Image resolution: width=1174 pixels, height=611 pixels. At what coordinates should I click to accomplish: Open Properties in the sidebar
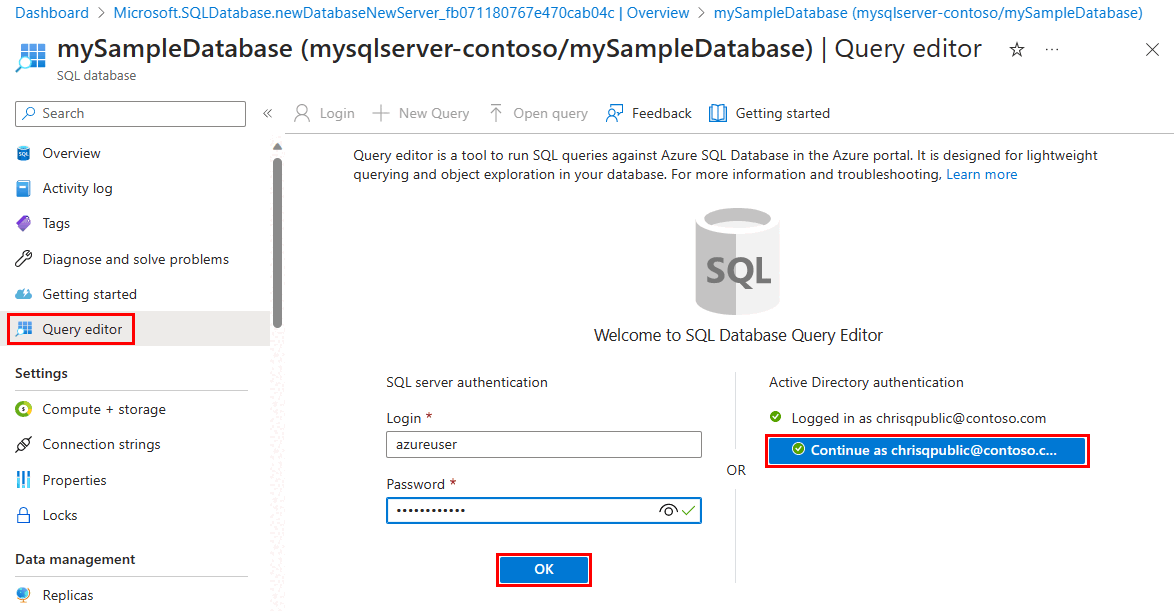tap(74, 480)
